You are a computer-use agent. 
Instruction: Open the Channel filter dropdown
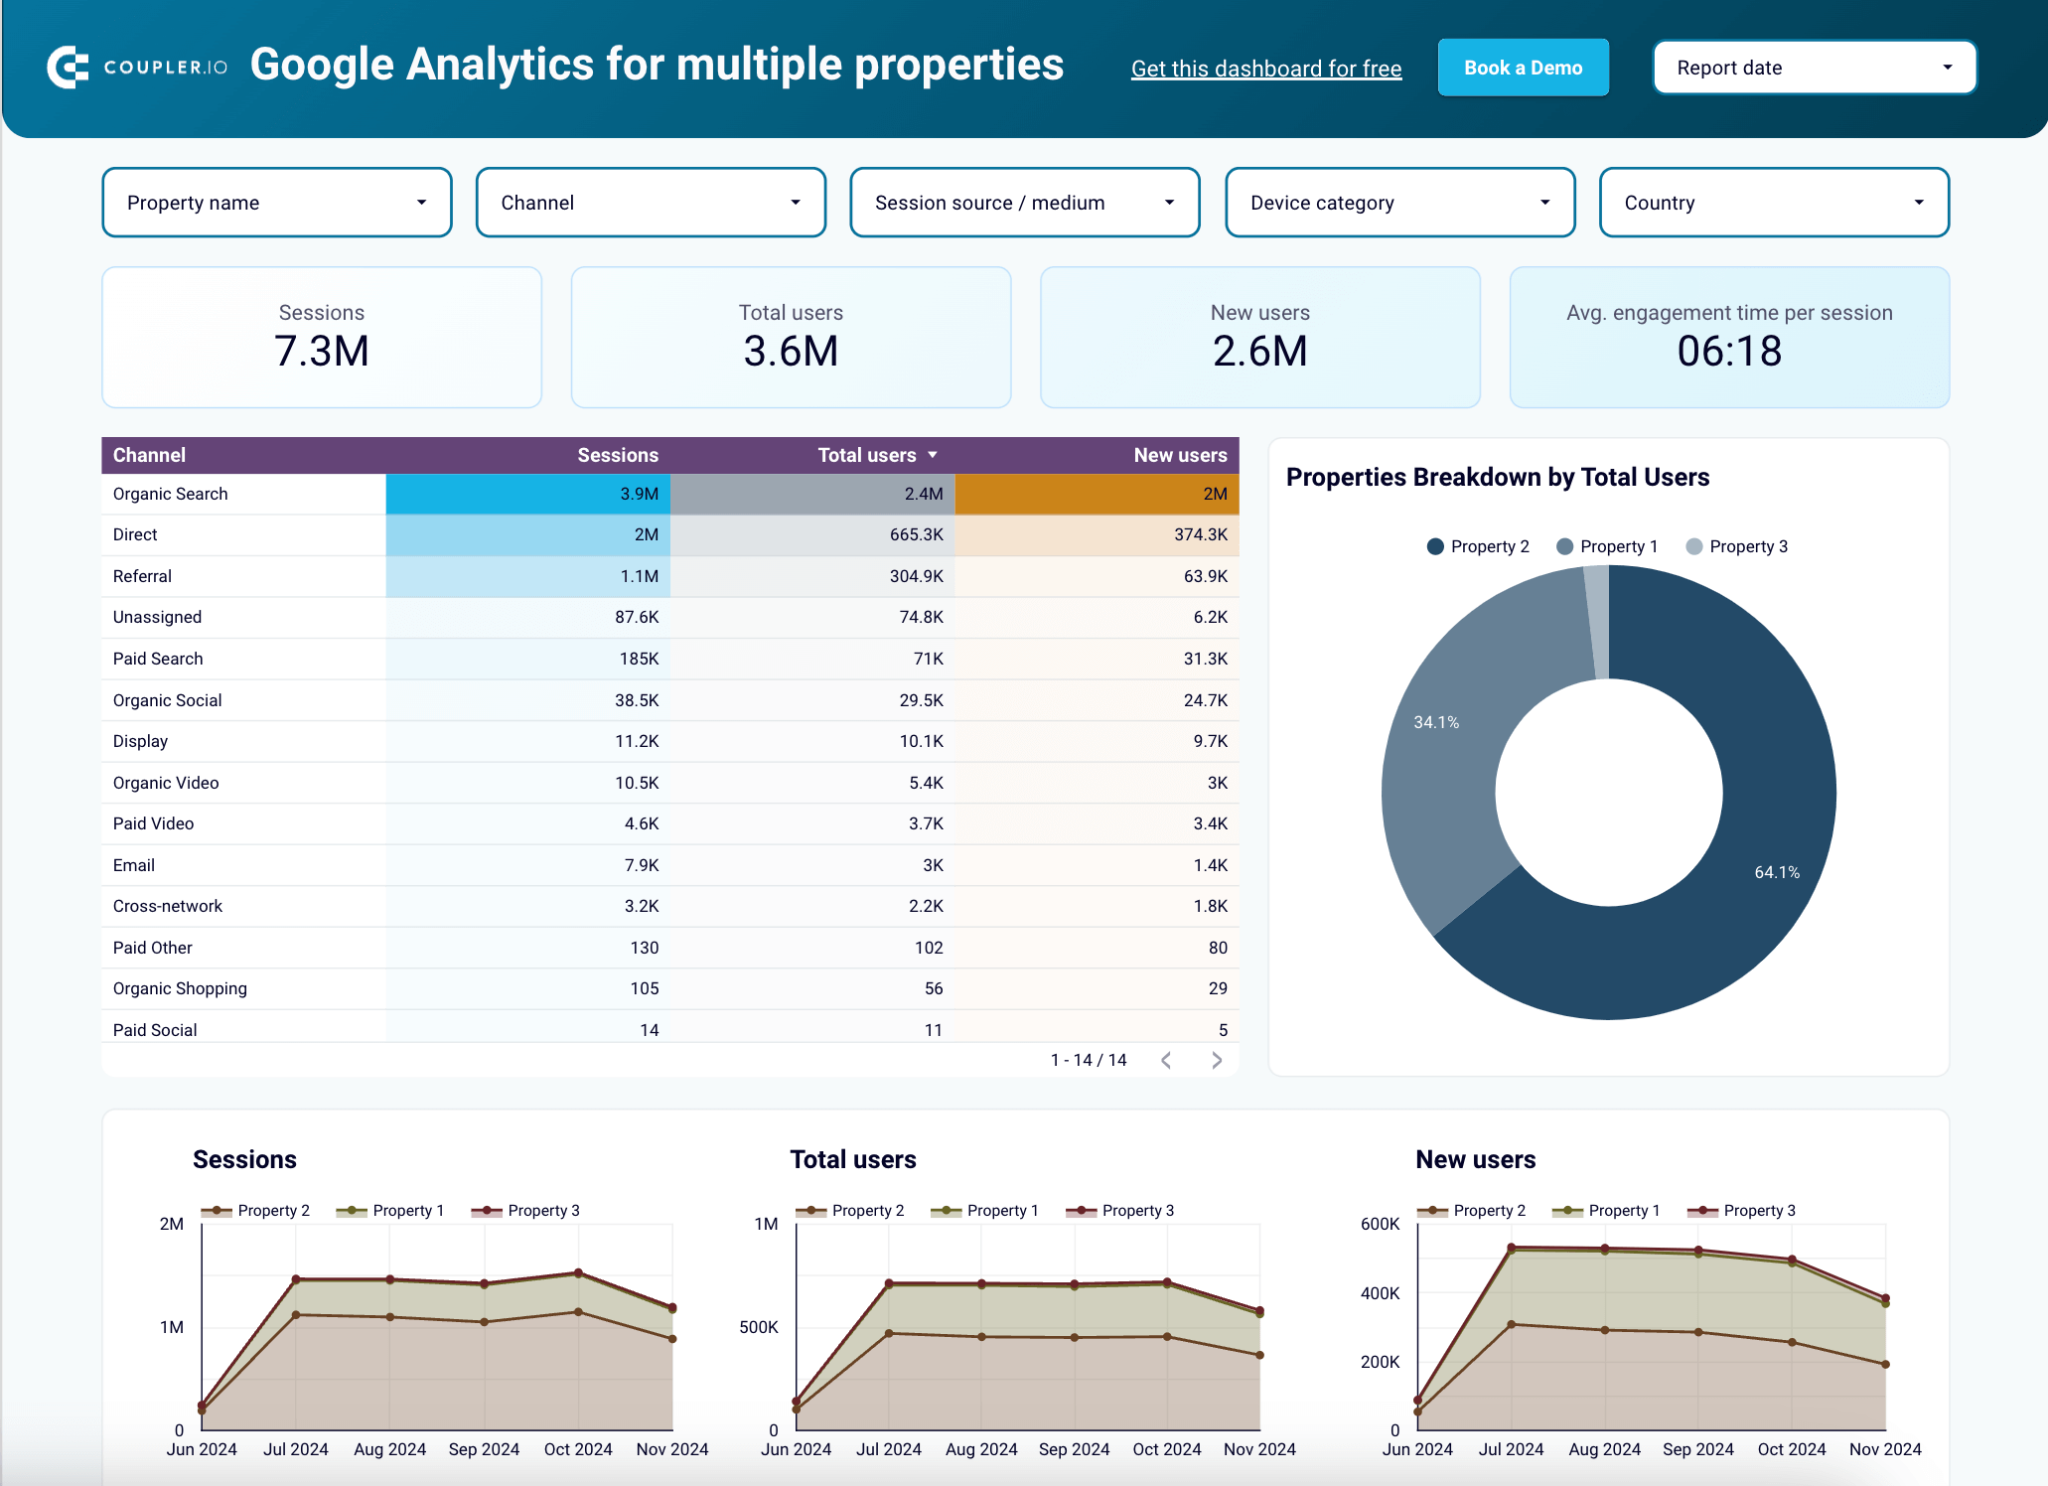pos(651,202)
